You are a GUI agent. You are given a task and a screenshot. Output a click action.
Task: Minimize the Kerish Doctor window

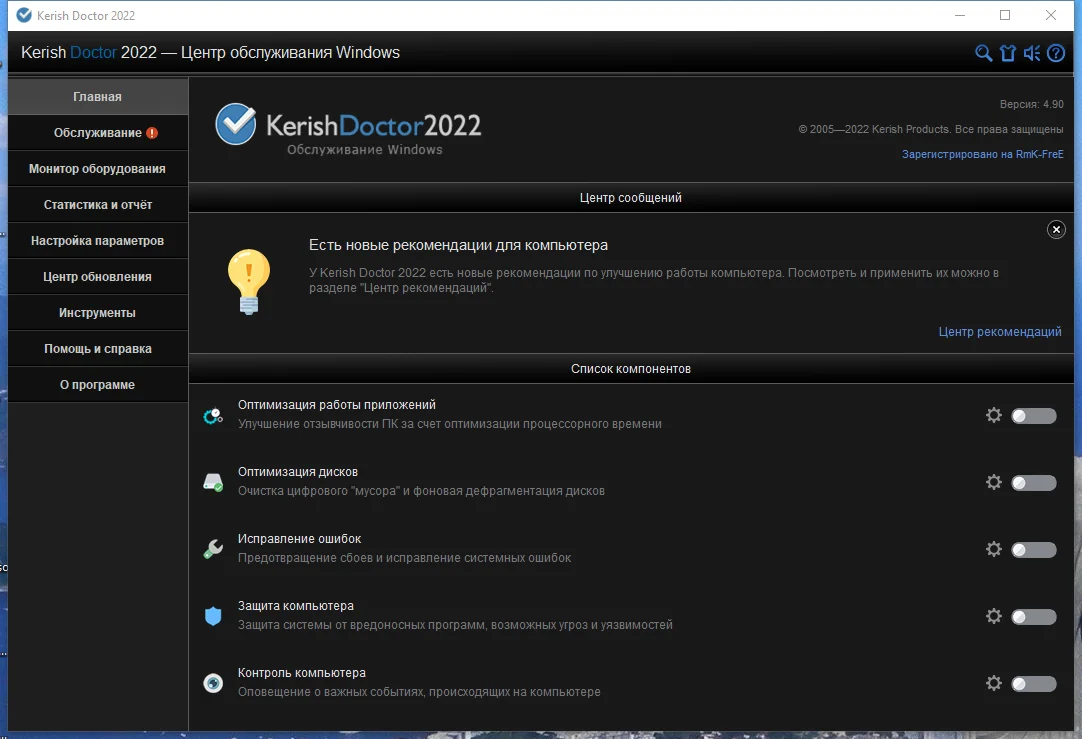tap(960, 15)
